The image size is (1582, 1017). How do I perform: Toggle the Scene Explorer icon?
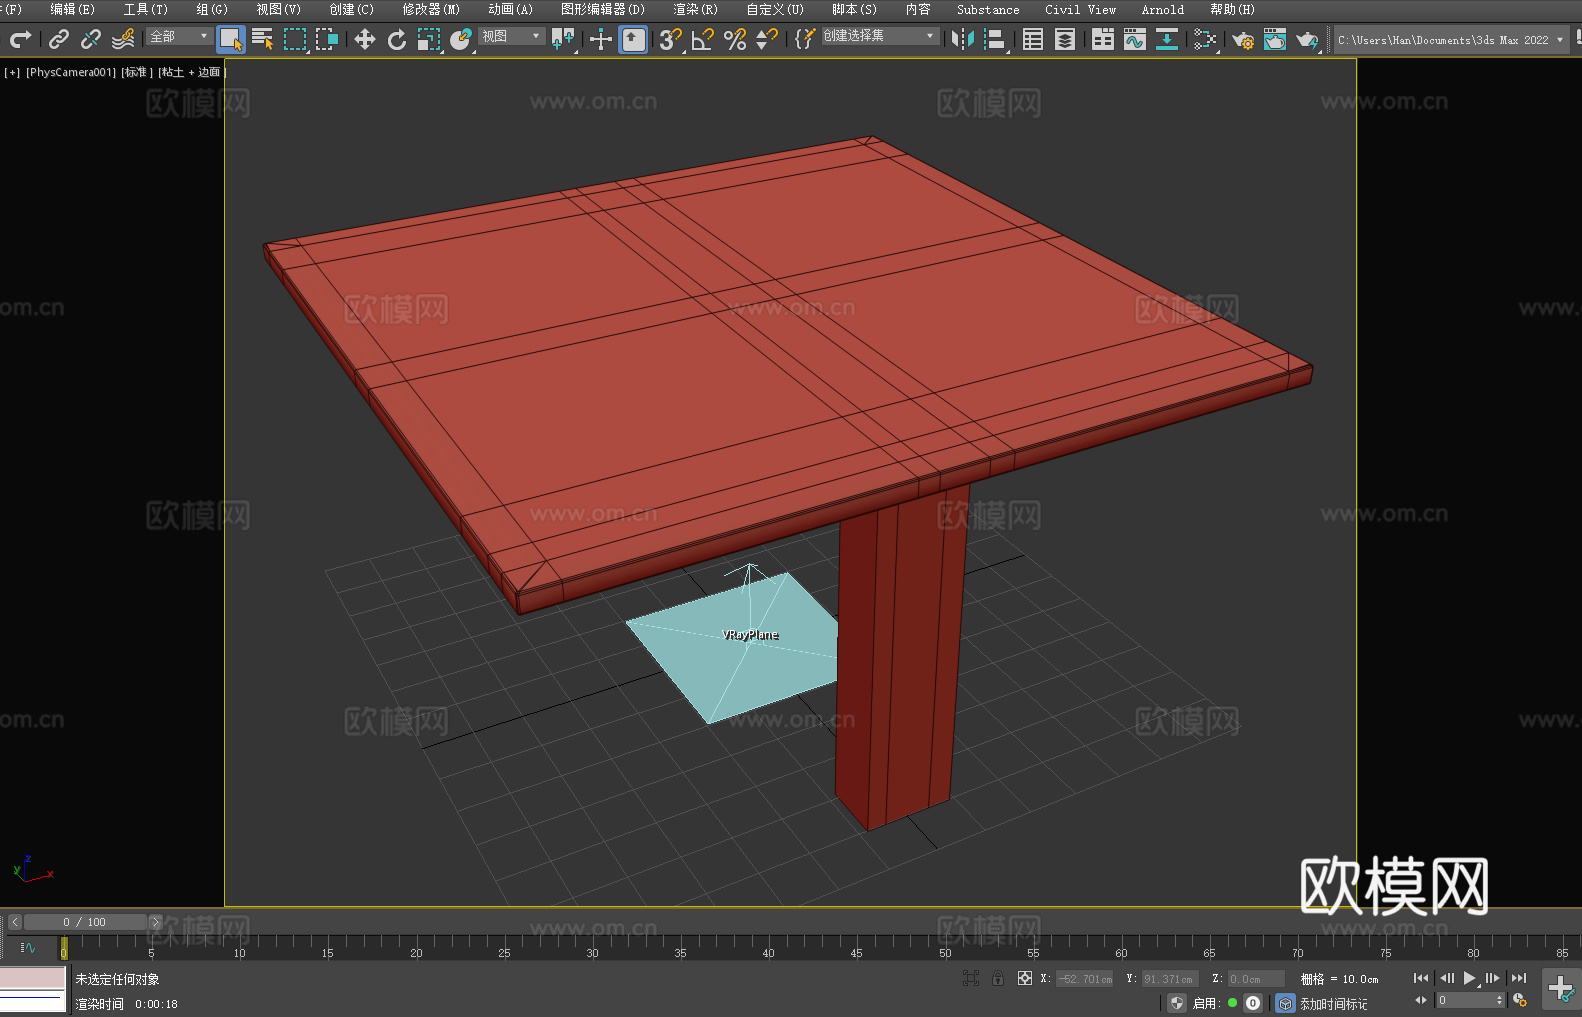tap(1033, 39)
